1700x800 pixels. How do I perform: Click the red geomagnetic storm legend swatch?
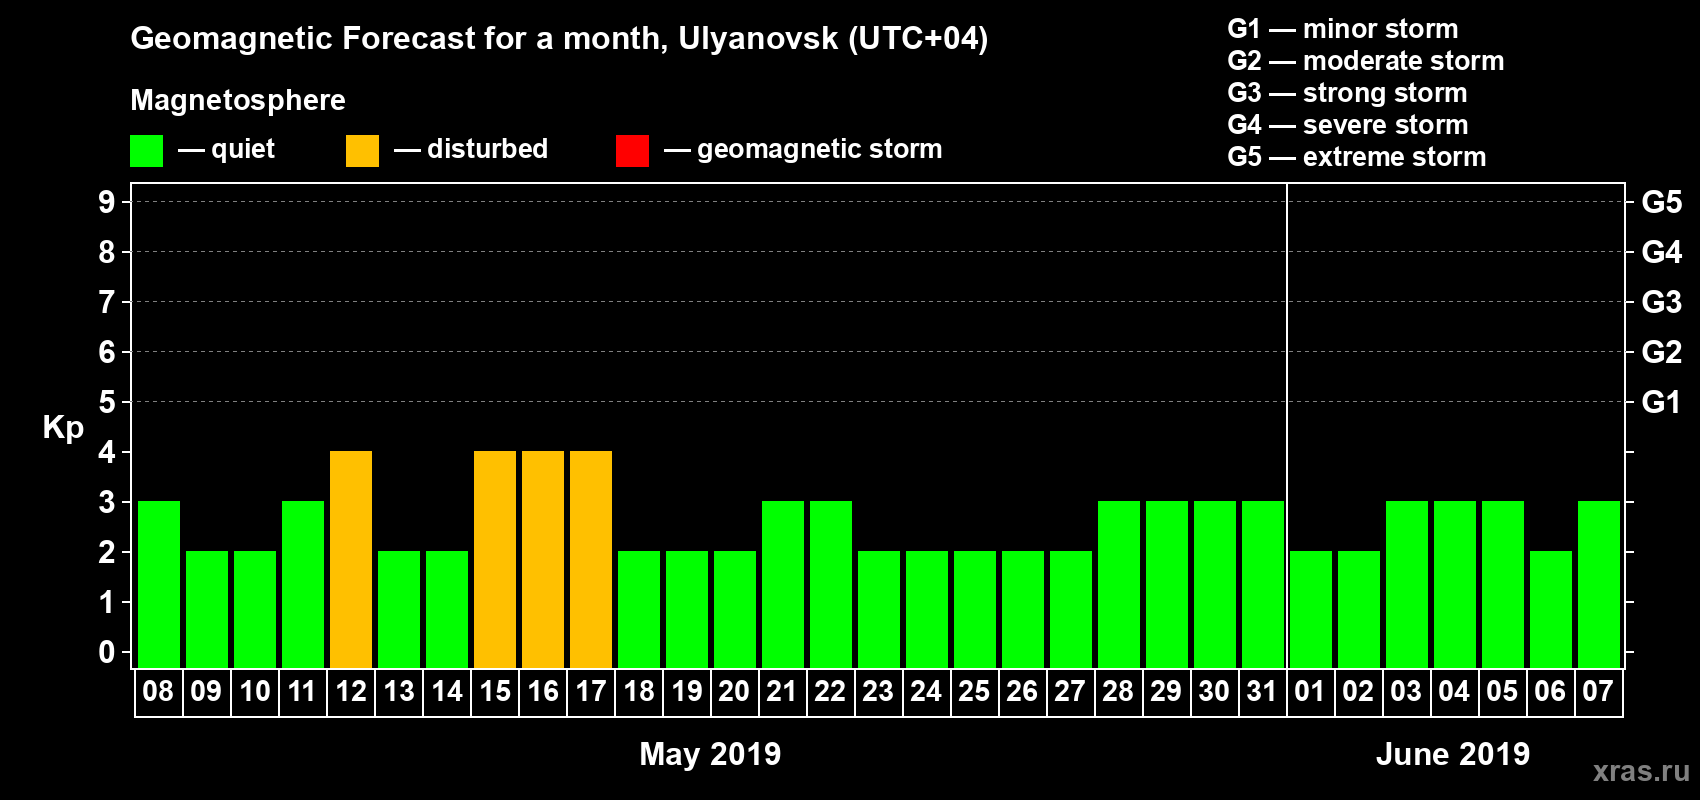(x=632, y=151)
